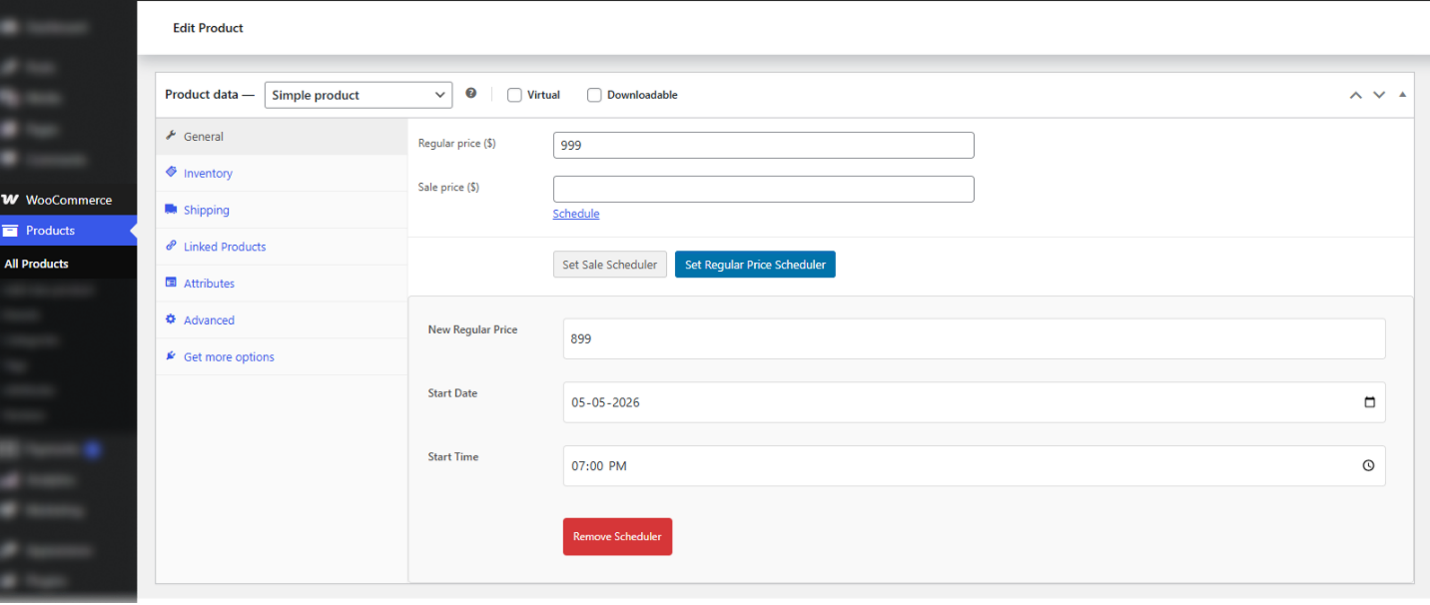
Task: Toggle the Virtual checkbox
Action: coord(514,95)
